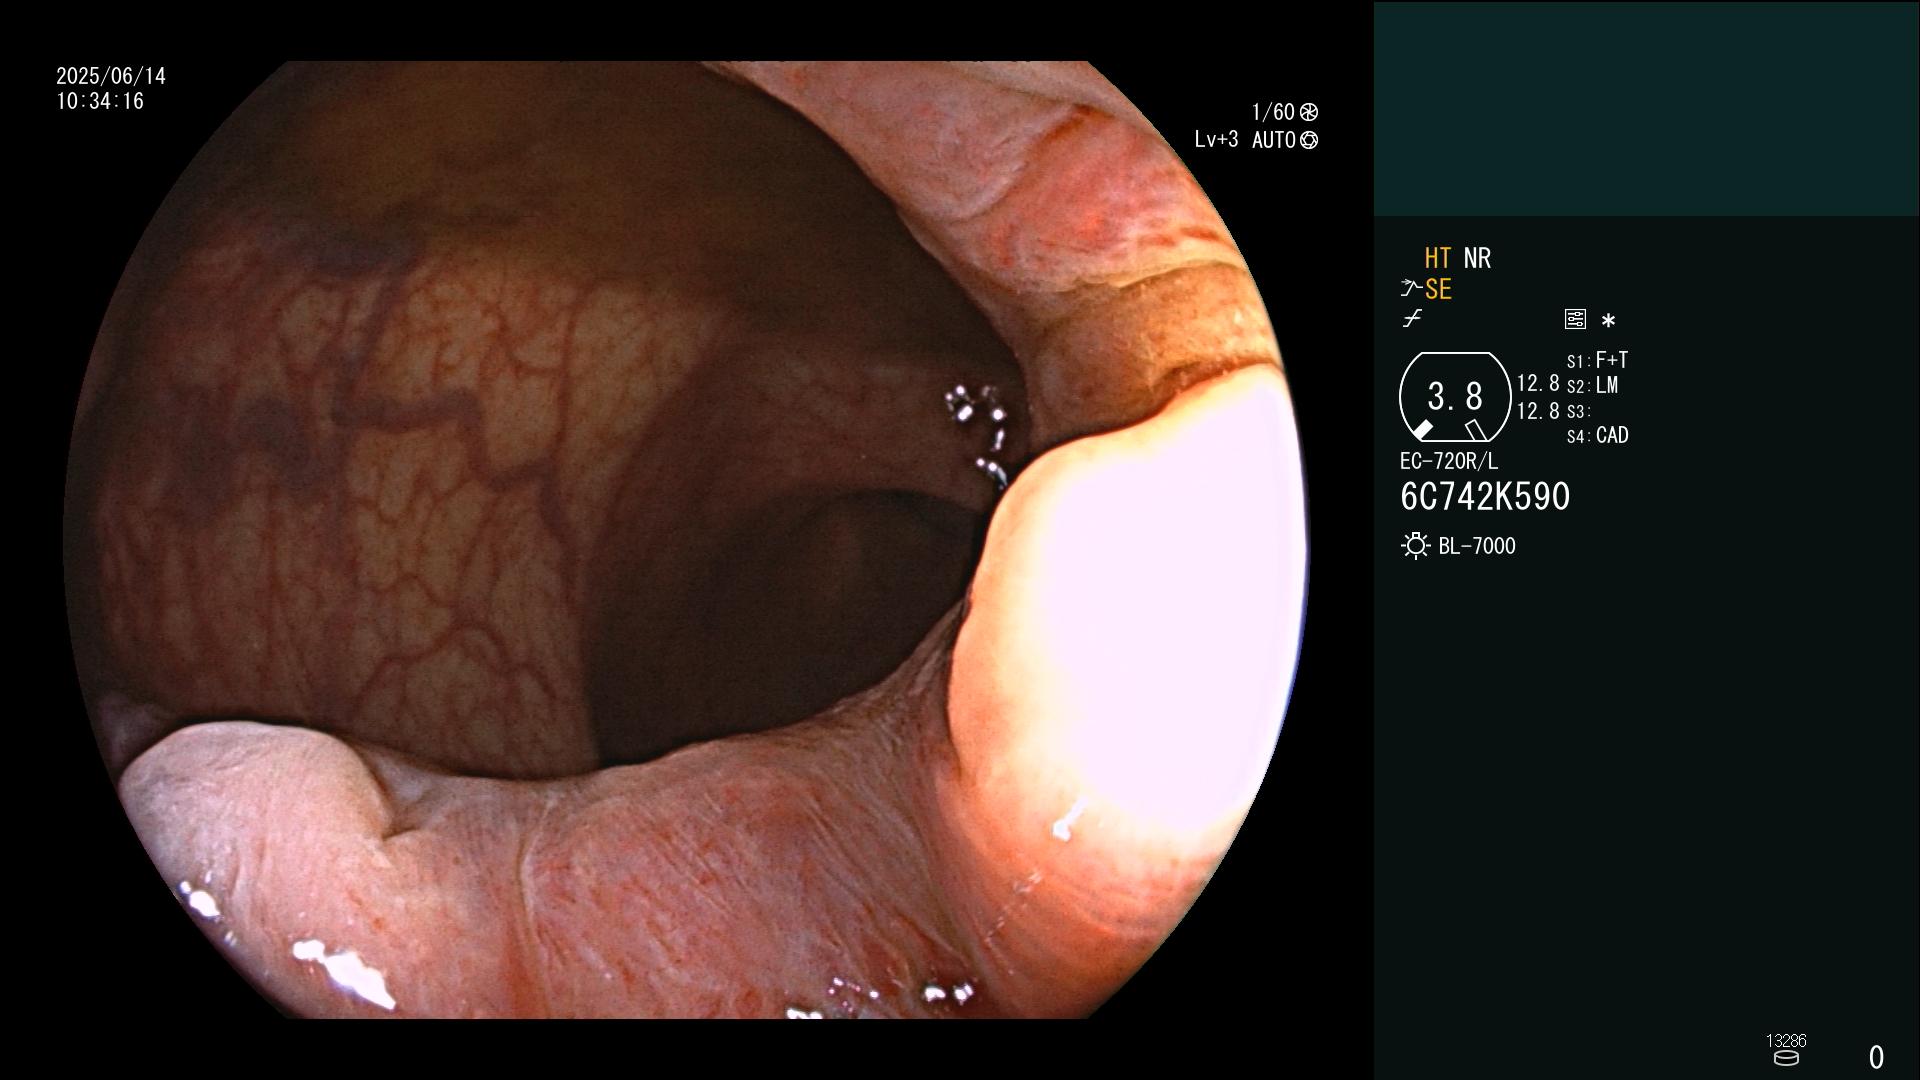
Task: Click the AUTO iris mode icon
Action: click(1309, 140)
